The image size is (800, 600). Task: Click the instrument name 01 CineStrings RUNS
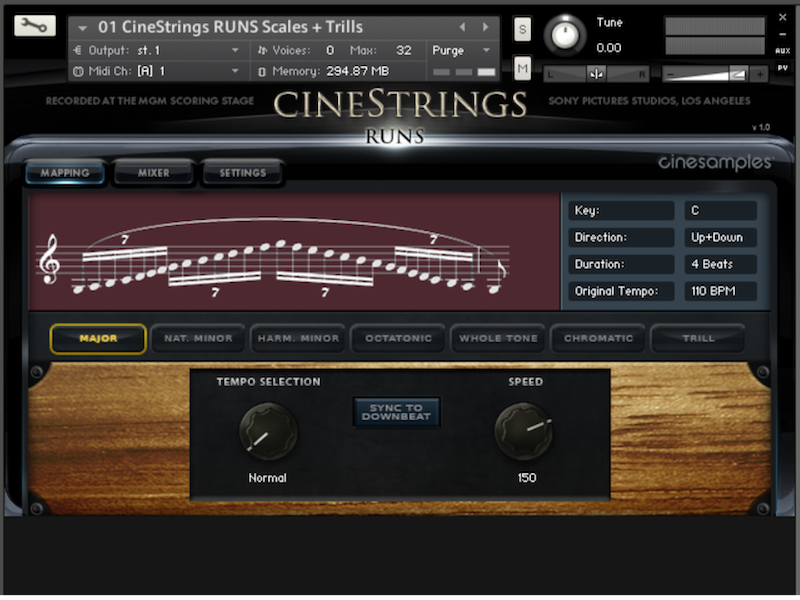pyautogui.click(x=231, y=27)
